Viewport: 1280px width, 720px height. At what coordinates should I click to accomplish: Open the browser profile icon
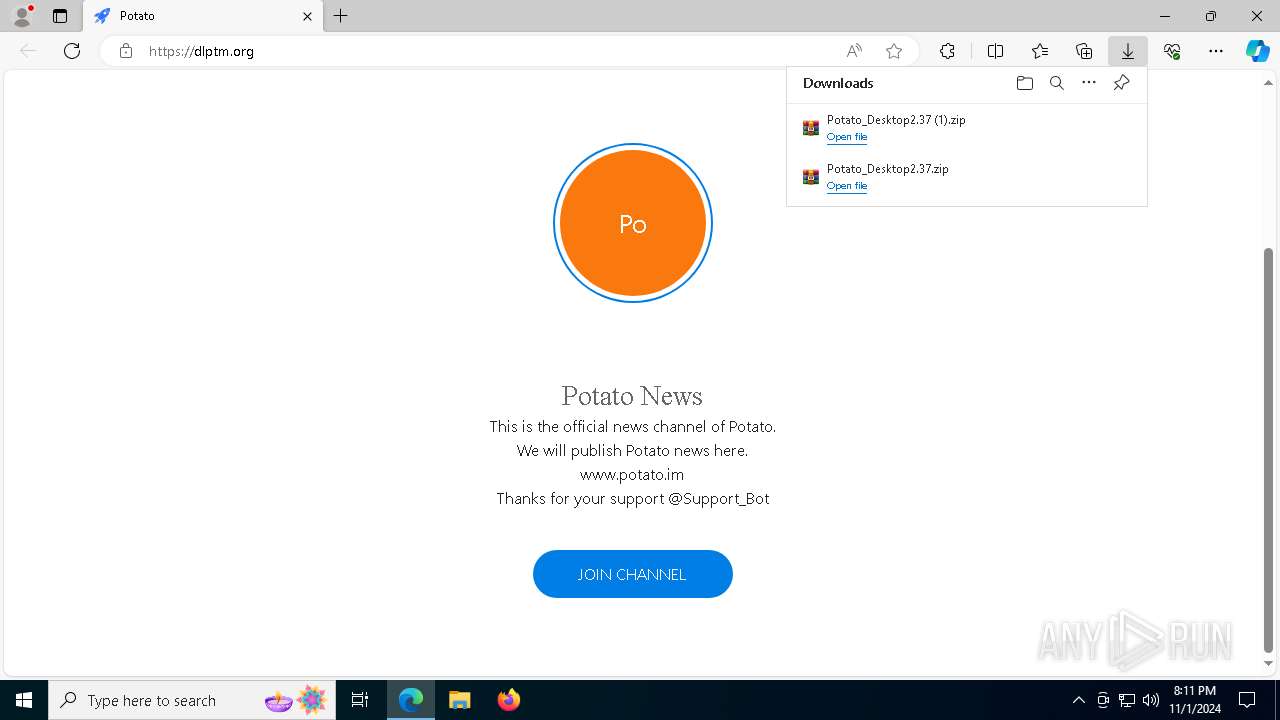(22, 16)
